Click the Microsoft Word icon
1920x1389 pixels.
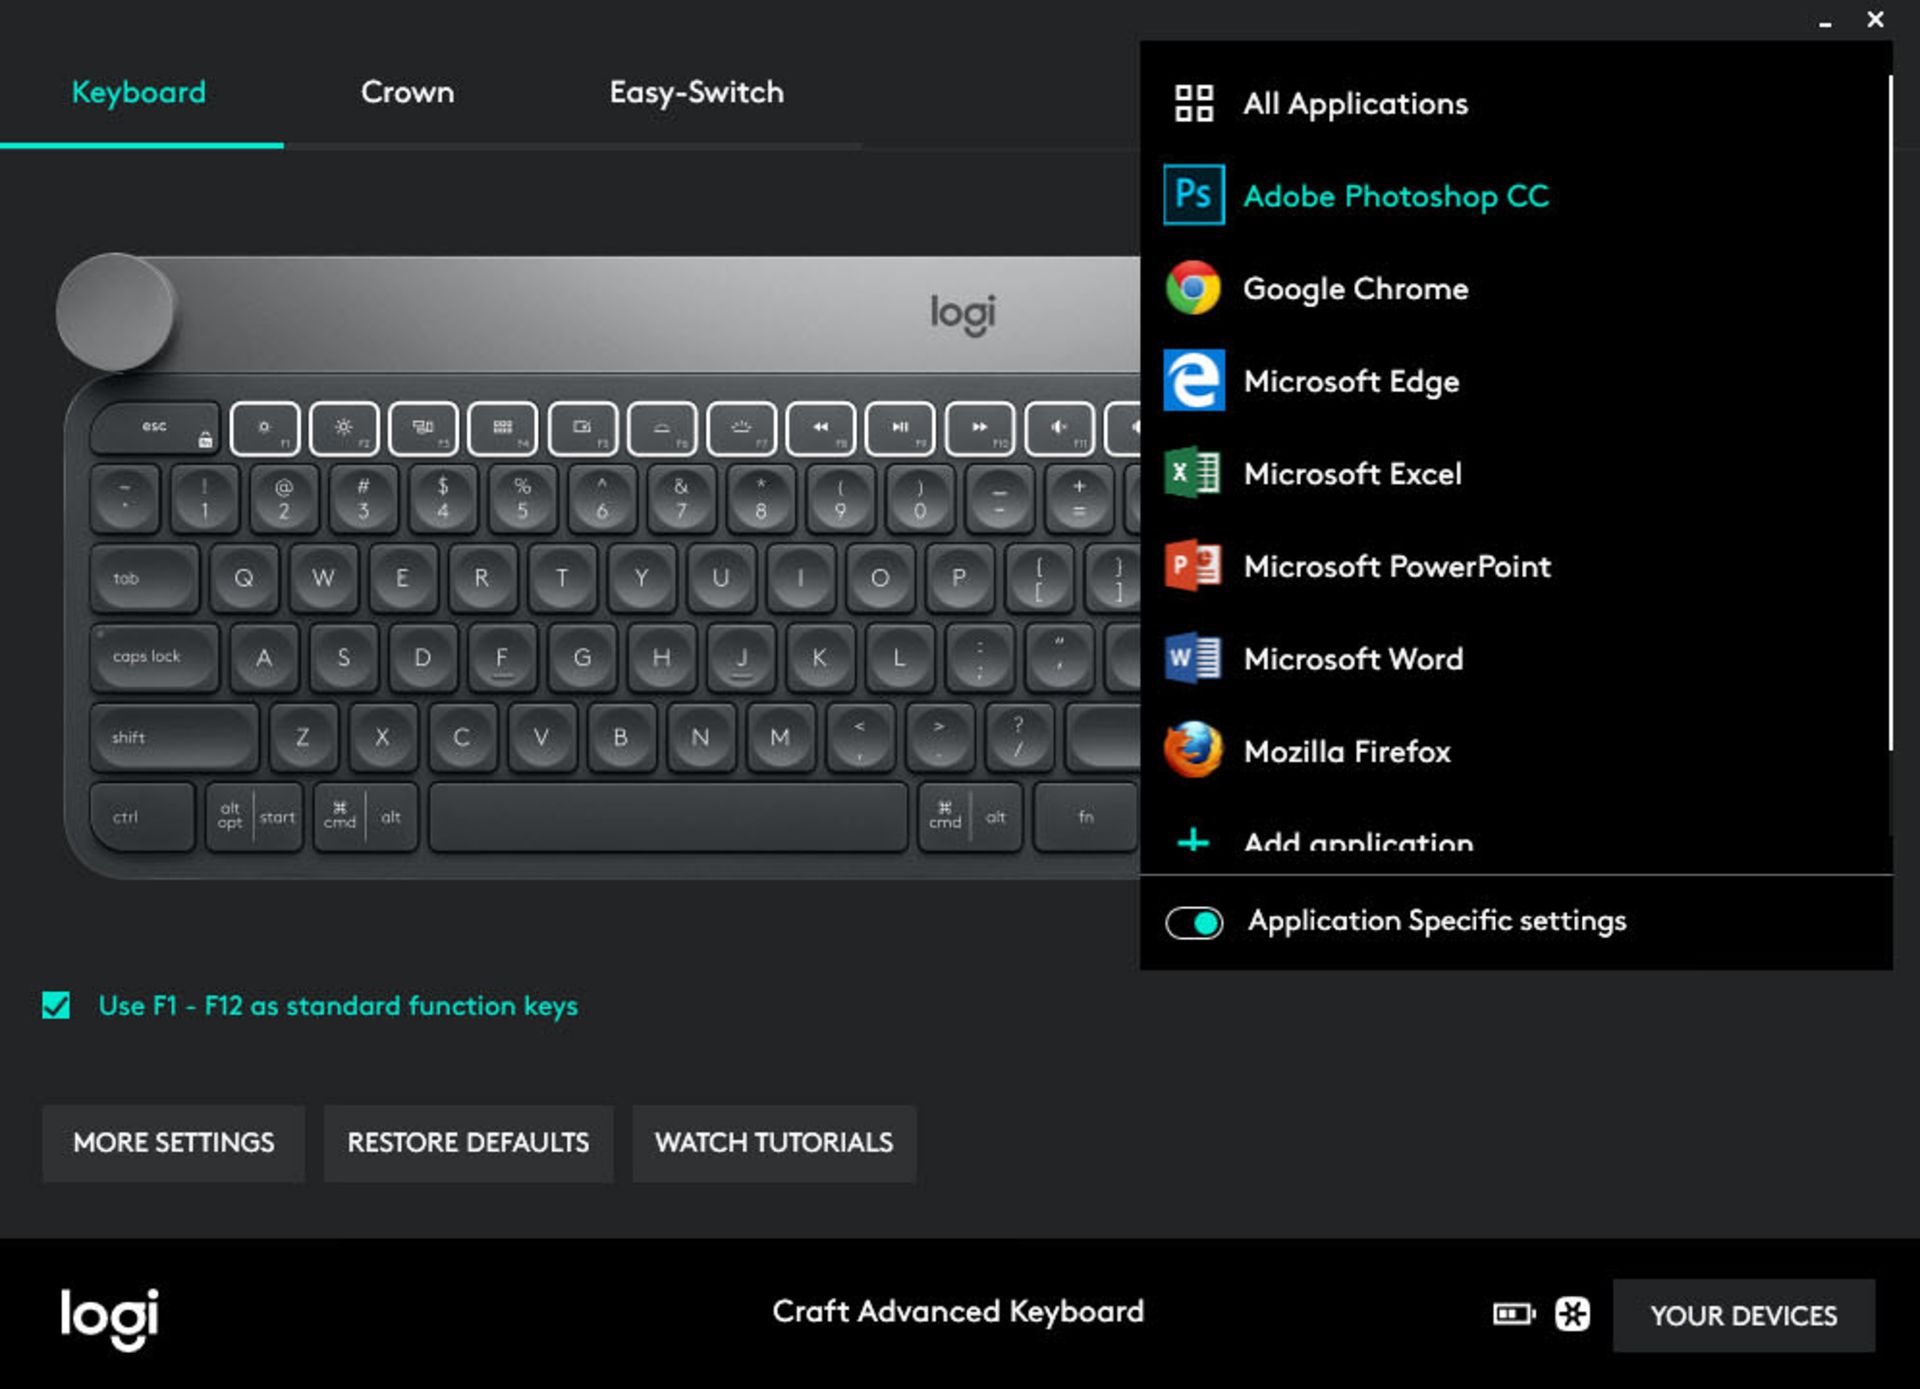1194,658
